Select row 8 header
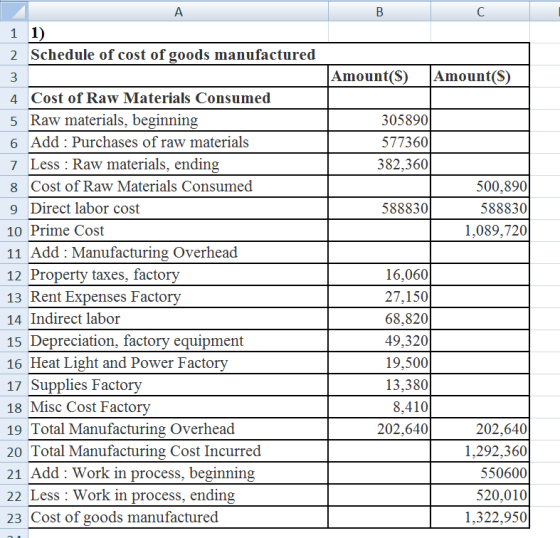This screenshot has width=560, height=538. pyautogui.click(x=14, y=186)
